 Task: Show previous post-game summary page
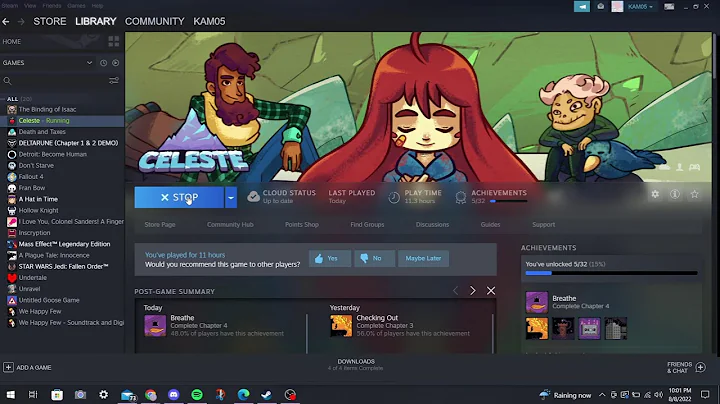click(456, 291)
